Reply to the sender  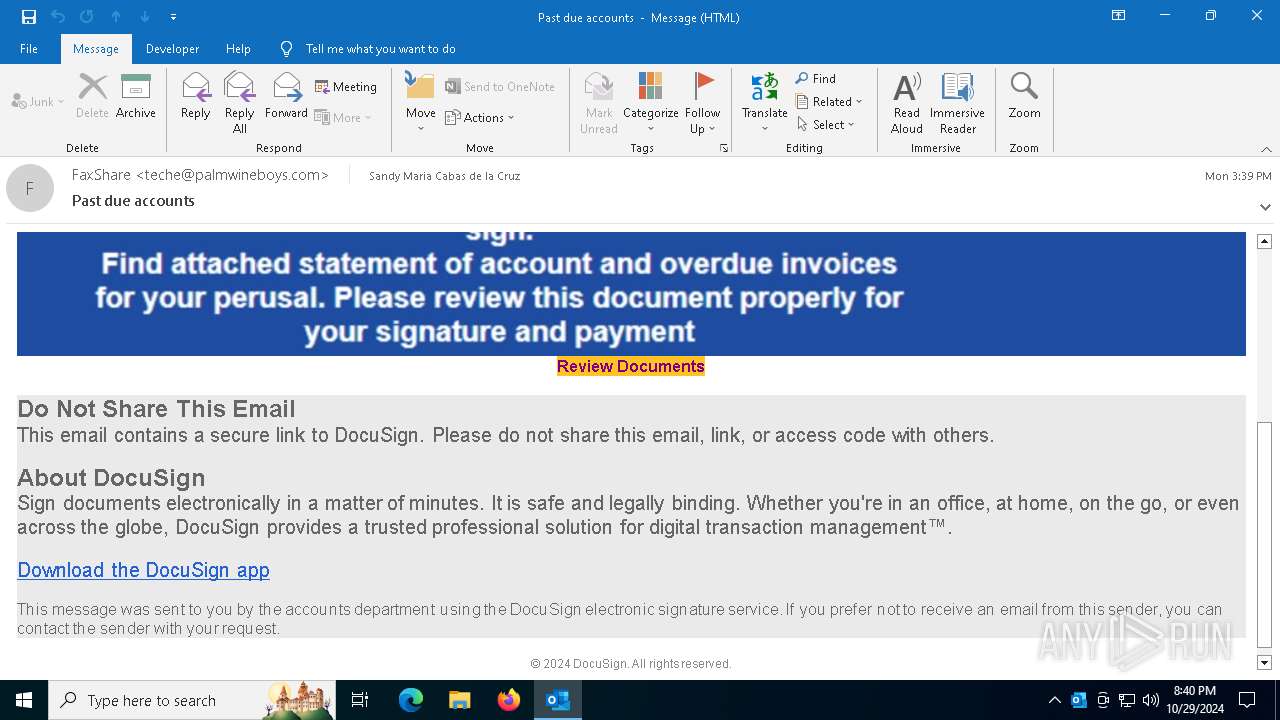click(x=196, y=96)
